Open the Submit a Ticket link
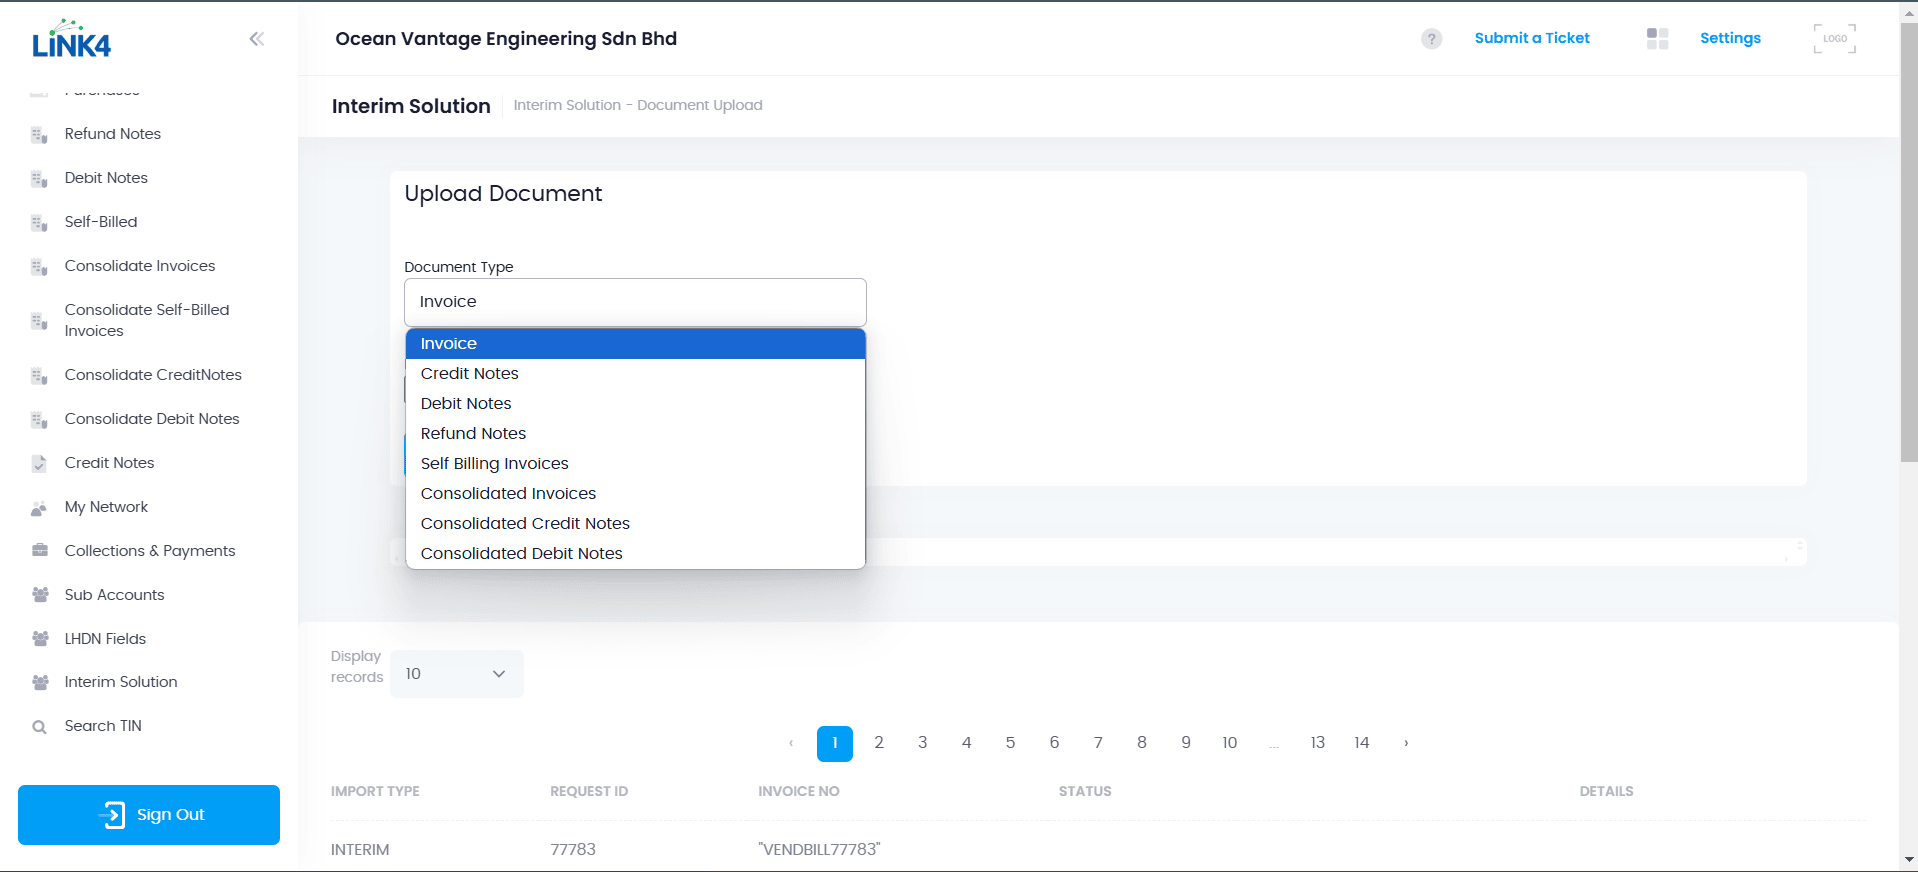 point(1531,38)
